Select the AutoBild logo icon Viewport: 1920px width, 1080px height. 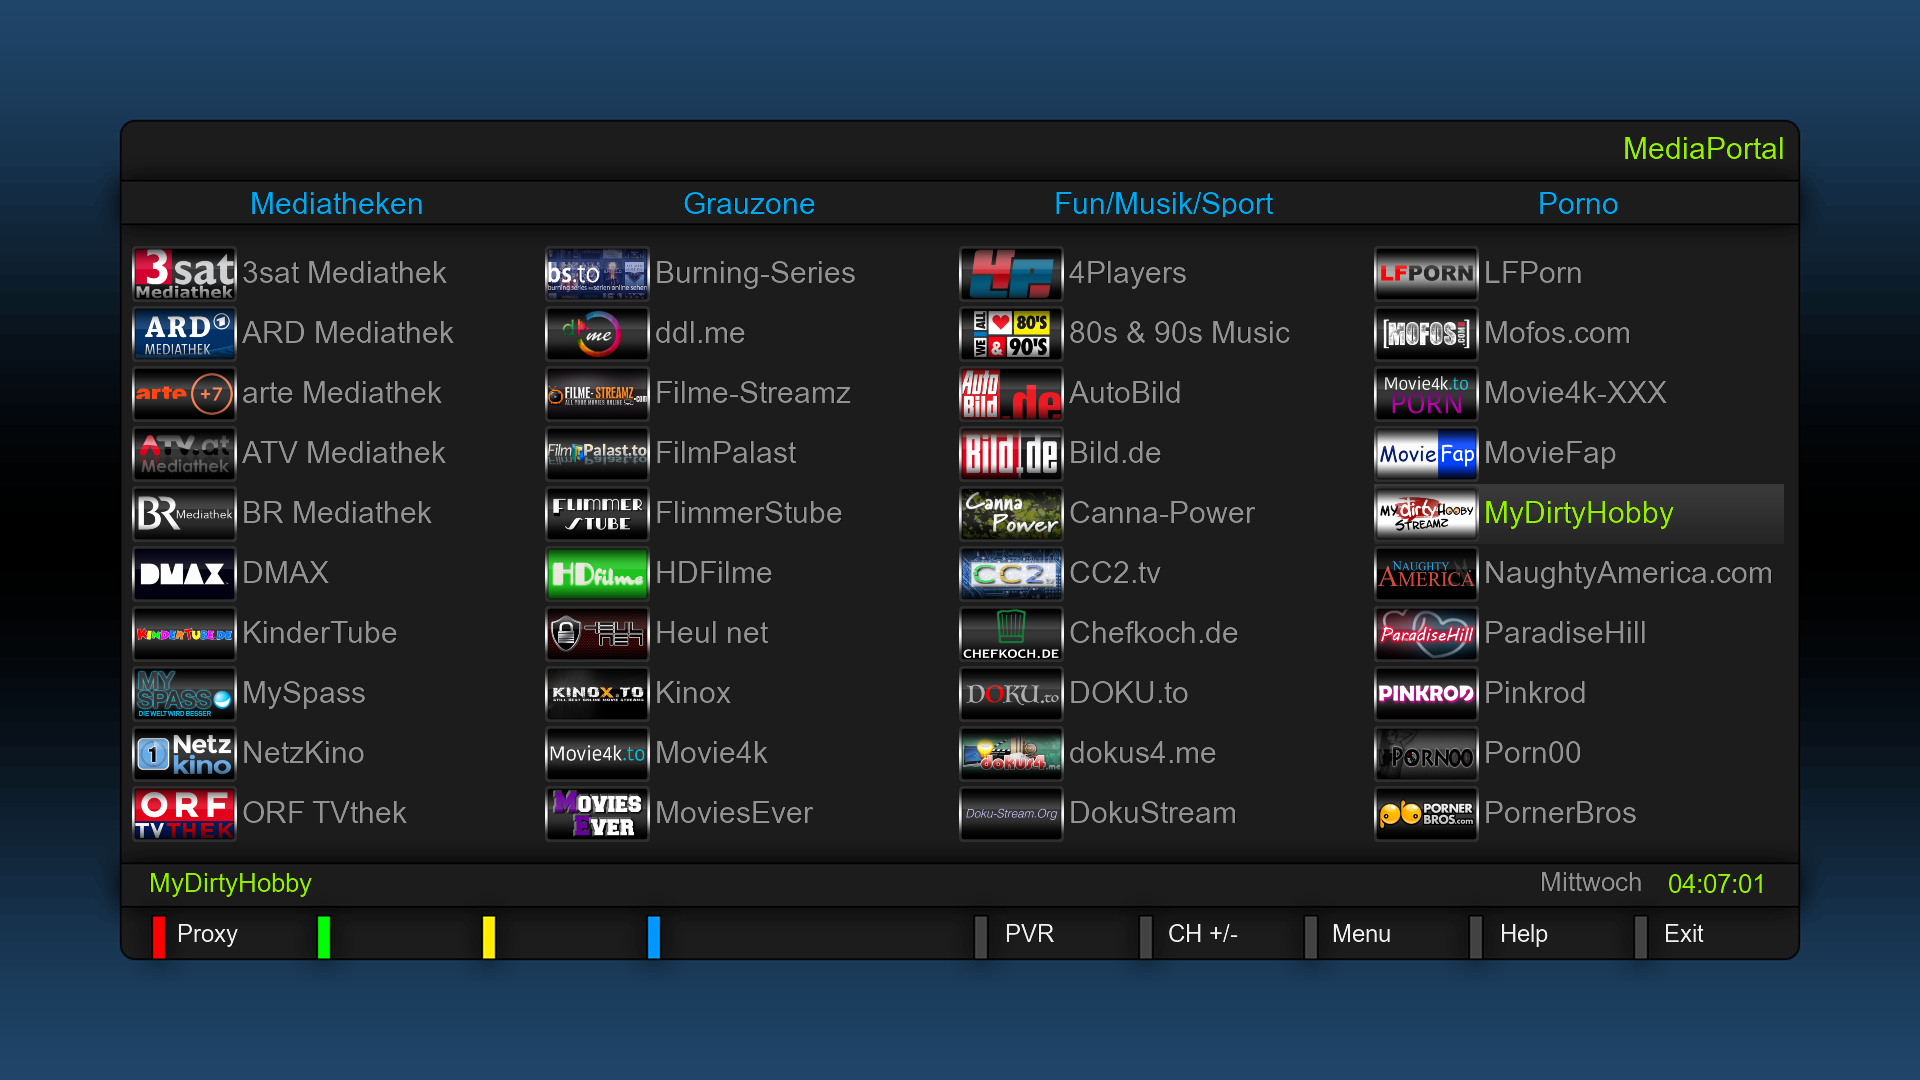[x=1011, y=394]
